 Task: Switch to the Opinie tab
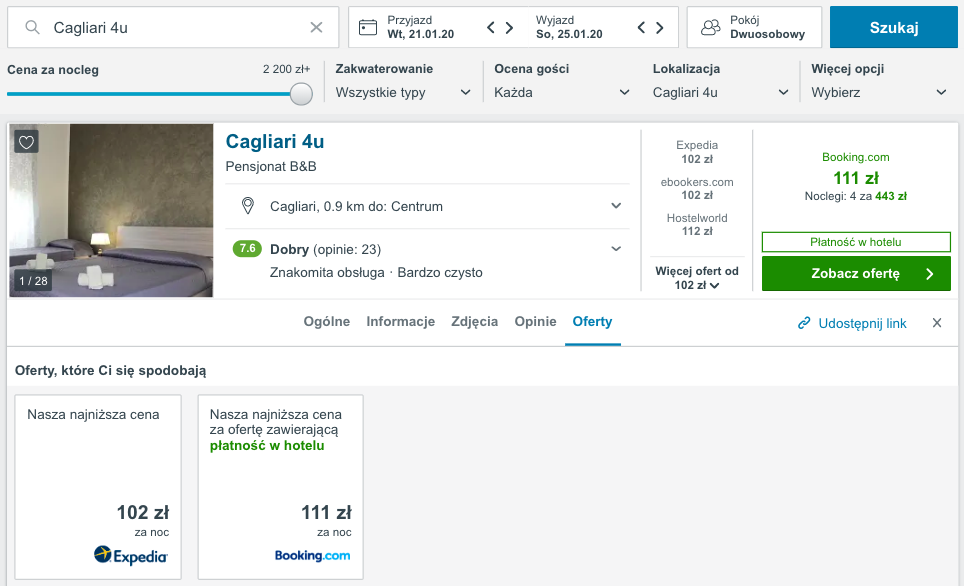(535, 322)
